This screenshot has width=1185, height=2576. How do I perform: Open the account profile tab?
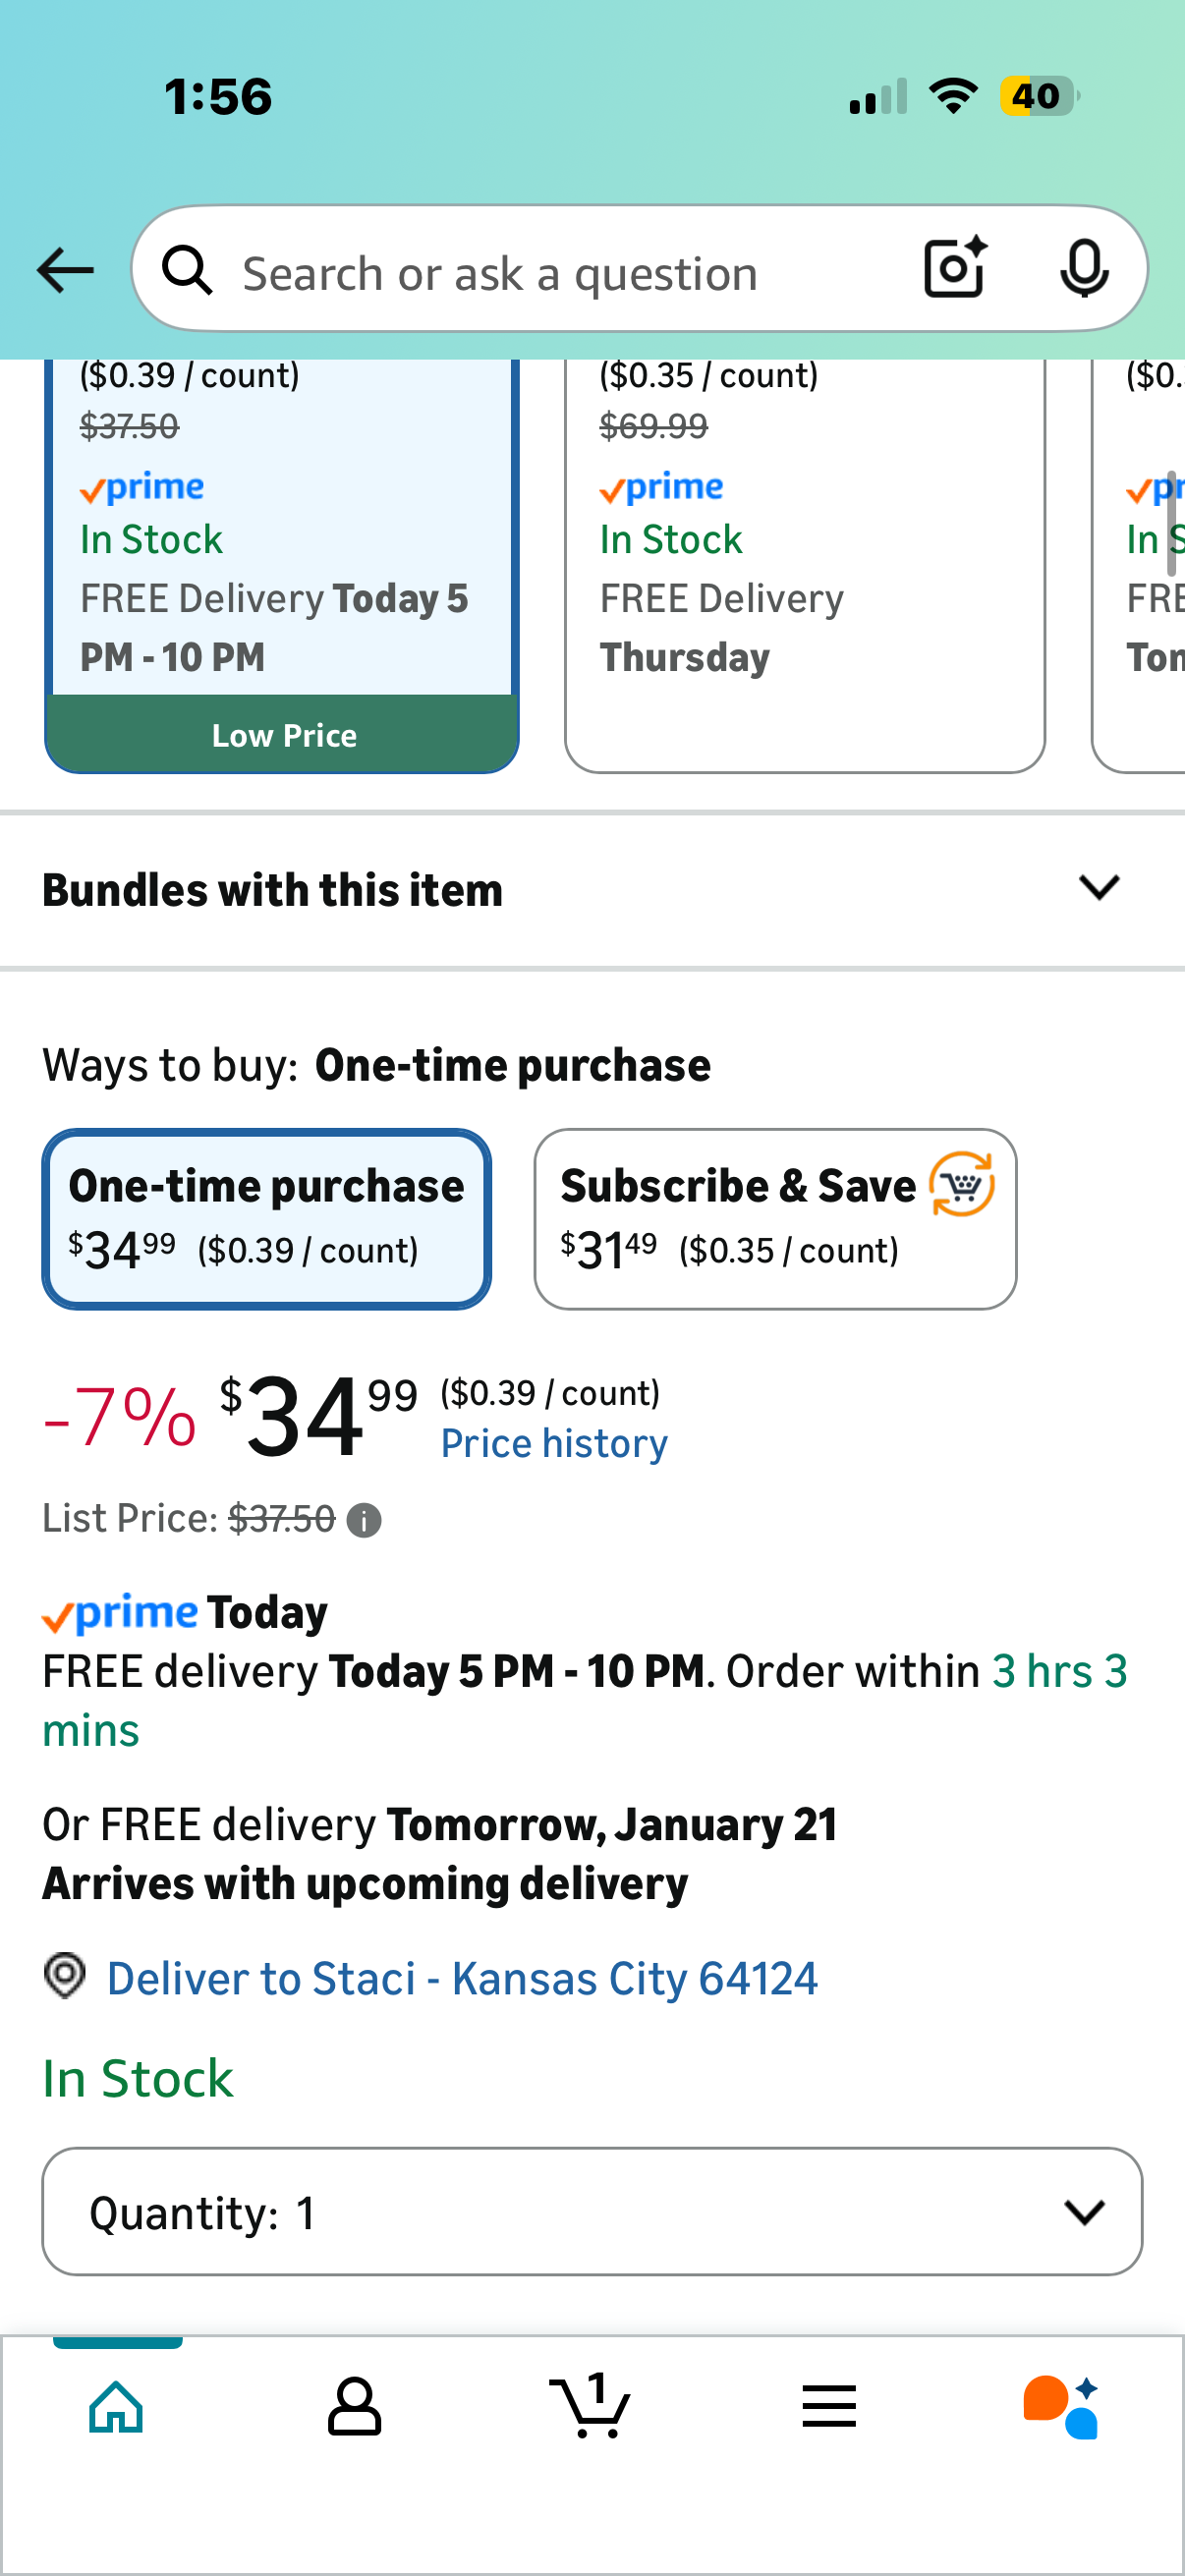click(x=354, y=2405)
